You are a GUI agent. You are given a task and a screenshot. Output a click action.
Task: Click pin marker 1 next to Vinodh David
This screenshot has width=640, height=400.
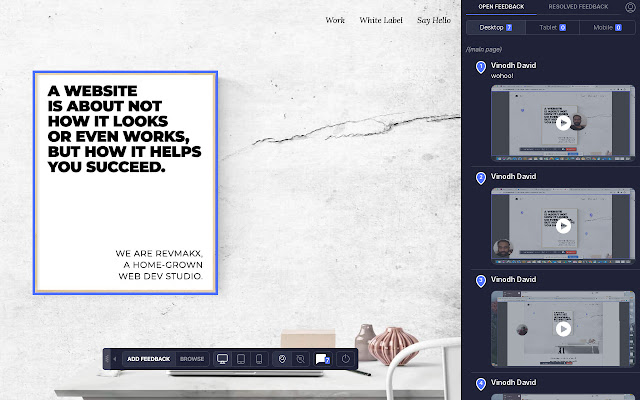481,67
